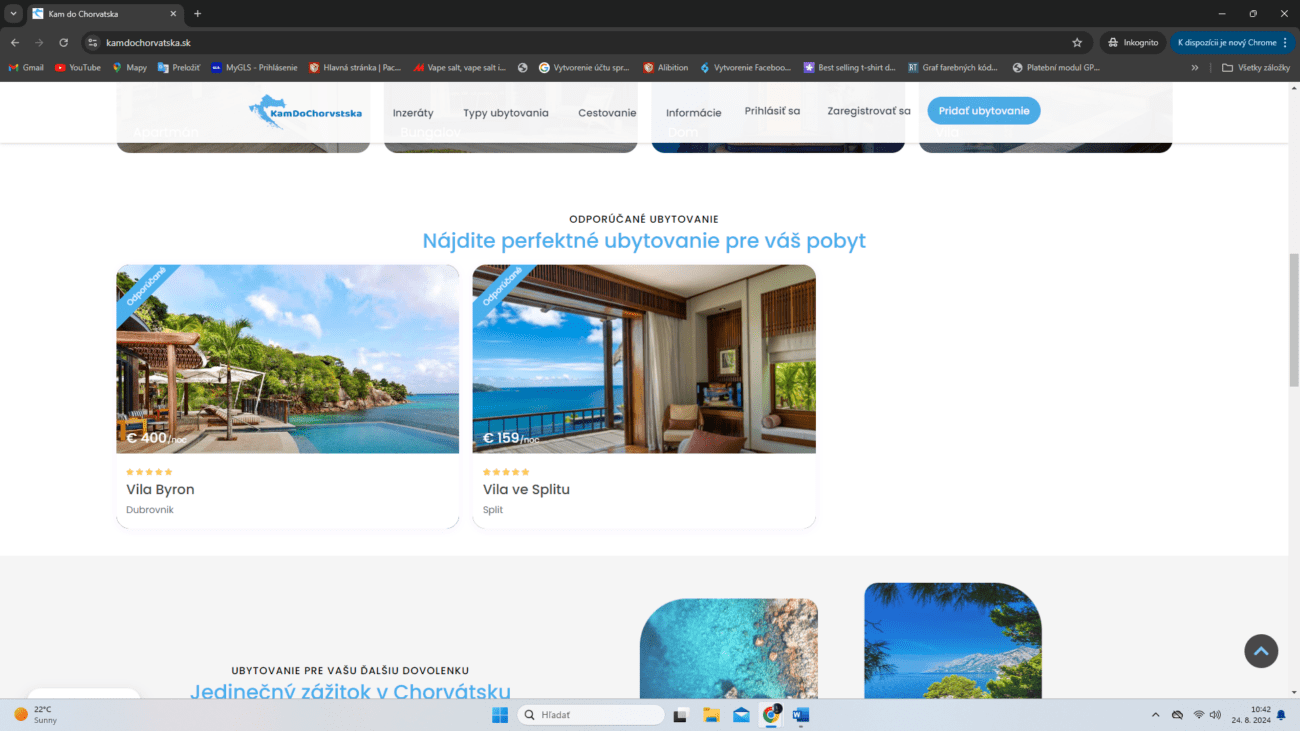The height and width of the screenshot is (731, 1300).
Task: Open File Explorer from the taskbar
Action: pyautogui.click(x=711, y=715)
